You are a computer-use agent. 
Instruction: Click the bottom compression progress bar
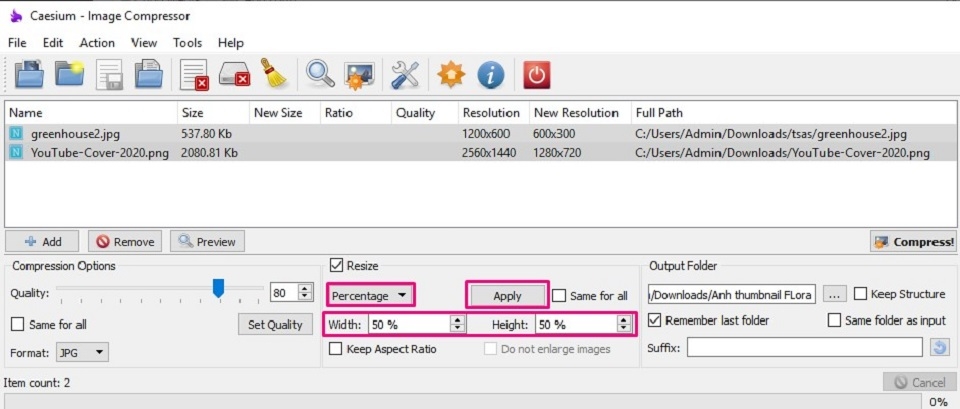(x=462, y=402)
